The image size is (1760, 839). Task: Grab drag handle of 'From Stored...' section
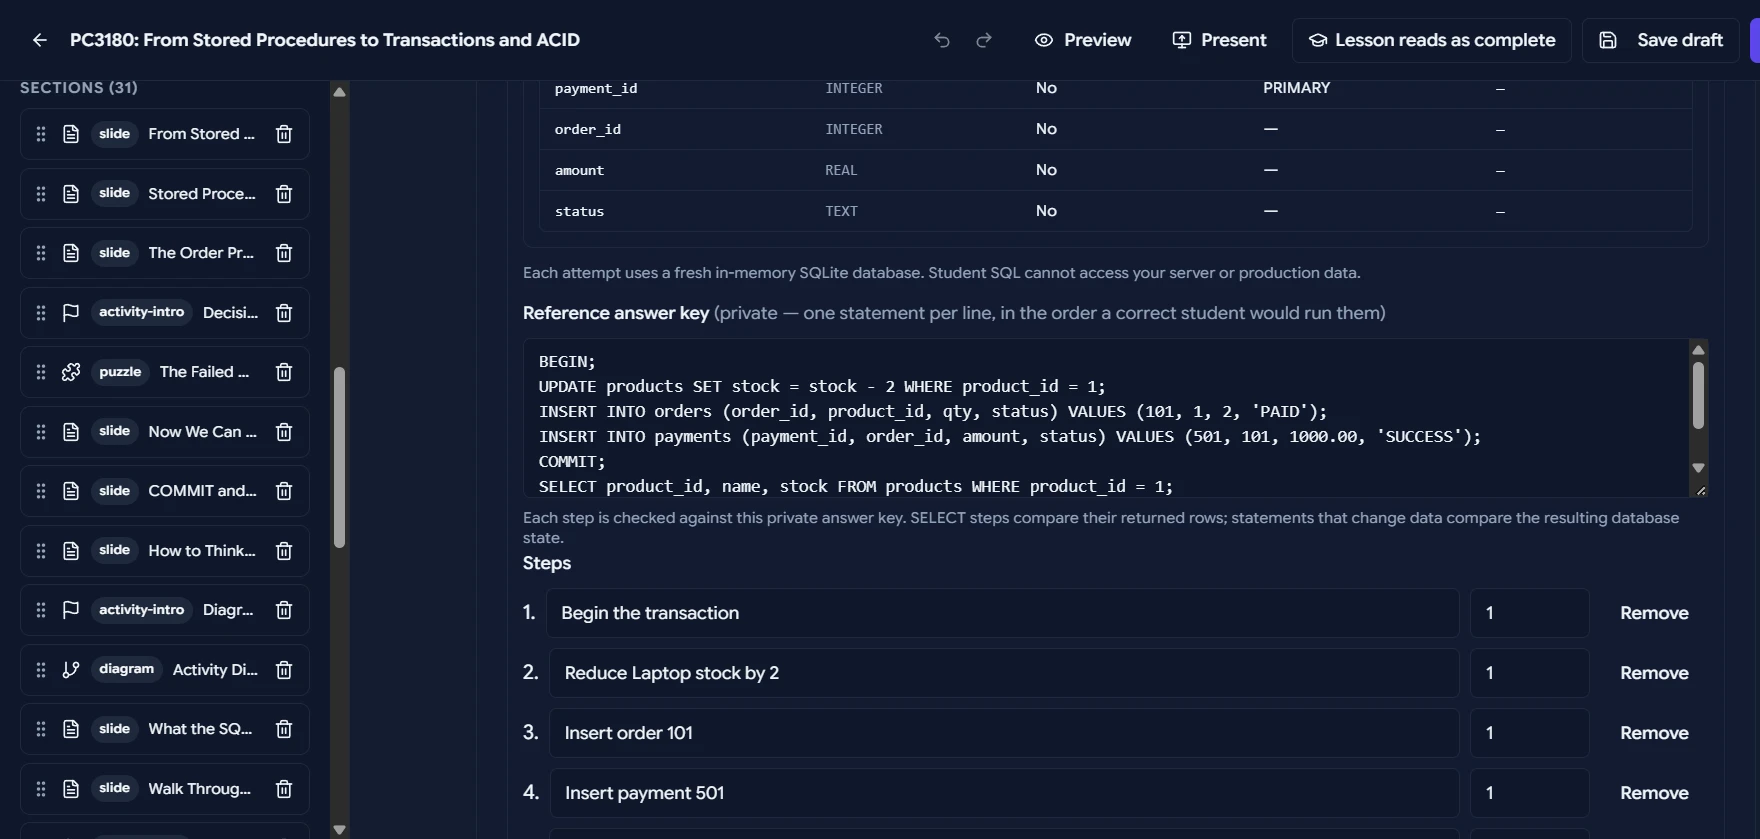41,134
